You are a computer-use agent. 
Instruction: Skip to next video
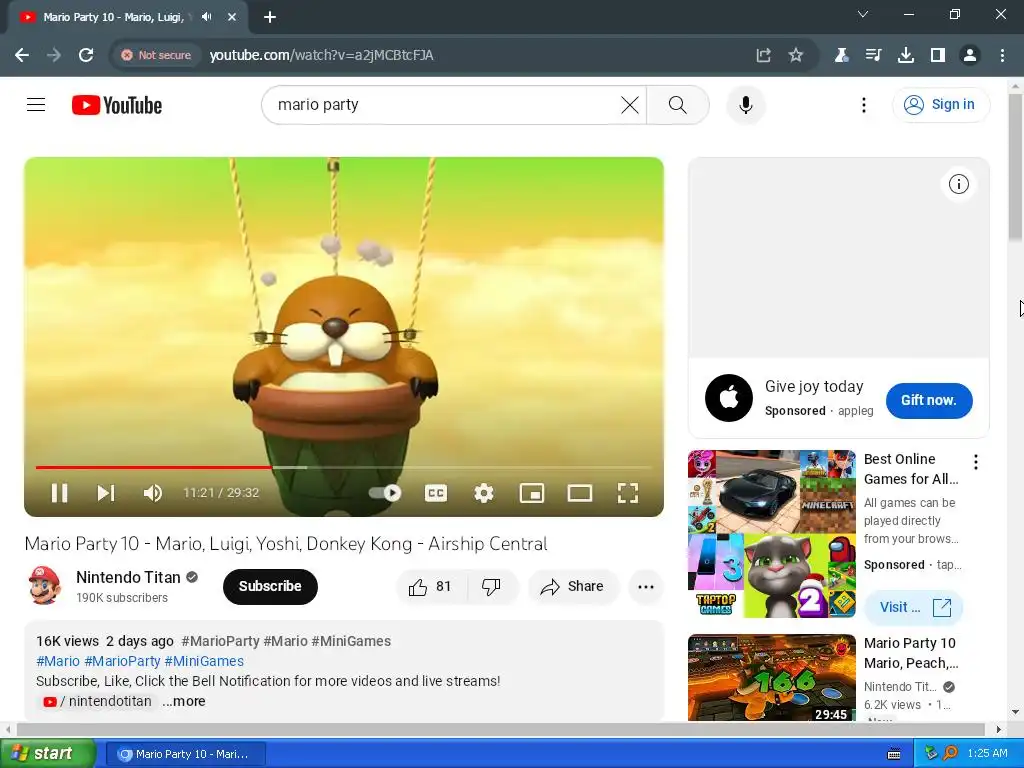106,493
